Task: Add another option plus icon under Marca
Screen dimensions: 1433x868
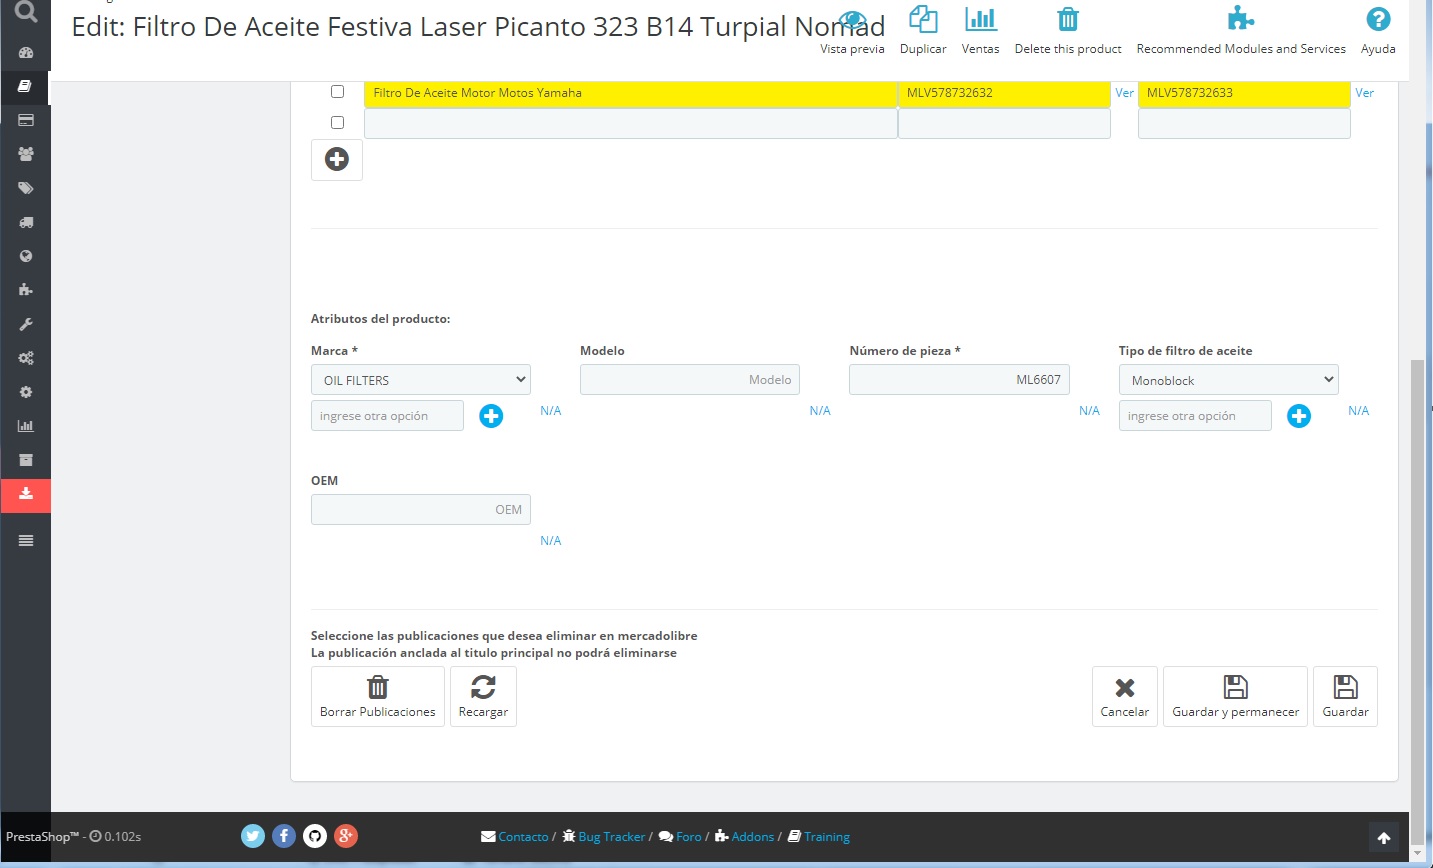Action: (491, 416)
